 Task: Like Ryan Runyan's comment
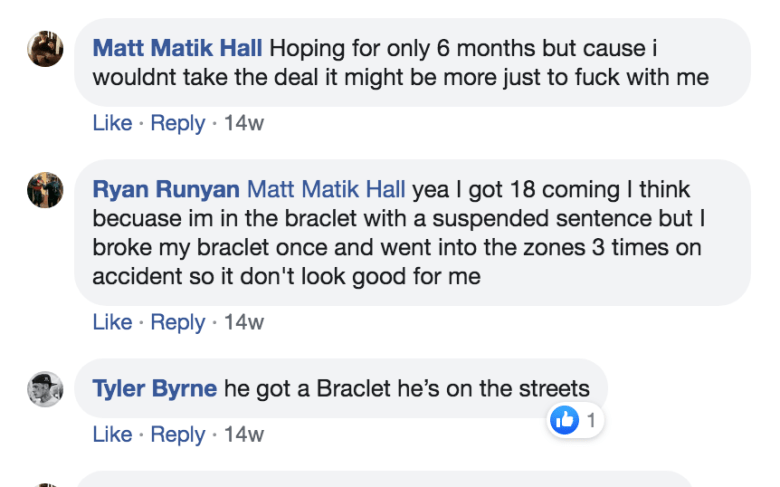click(x=112, y=322)
